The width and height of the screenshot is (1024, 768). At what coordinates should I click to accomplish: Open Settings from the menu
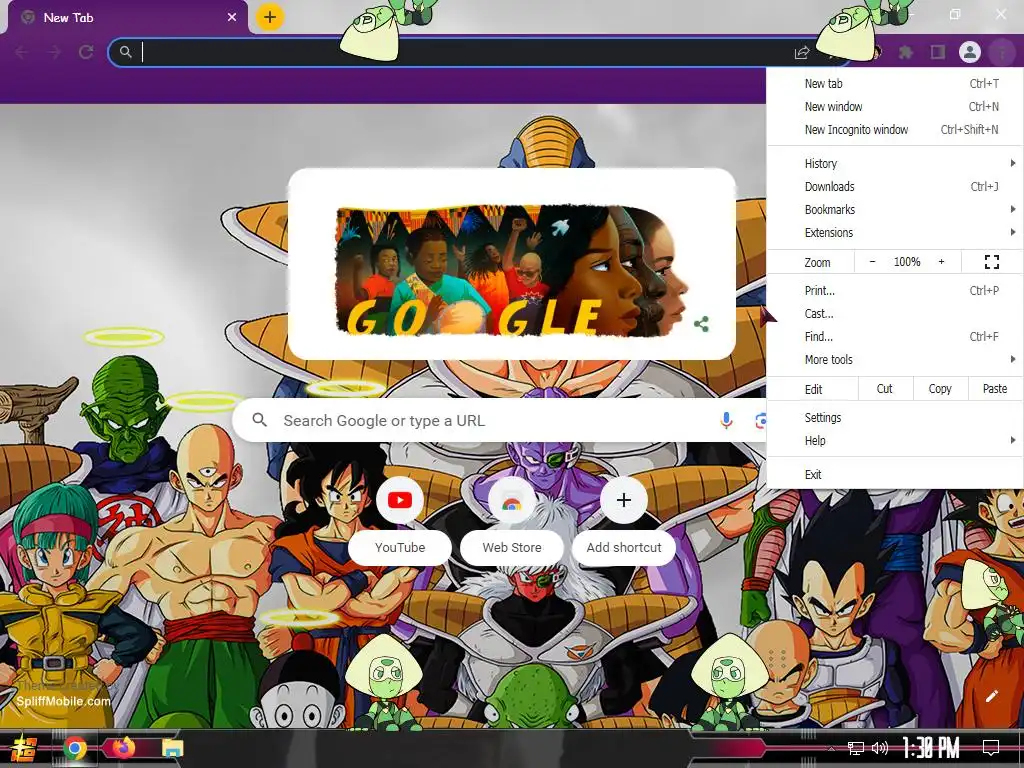(x=895, y=417)
